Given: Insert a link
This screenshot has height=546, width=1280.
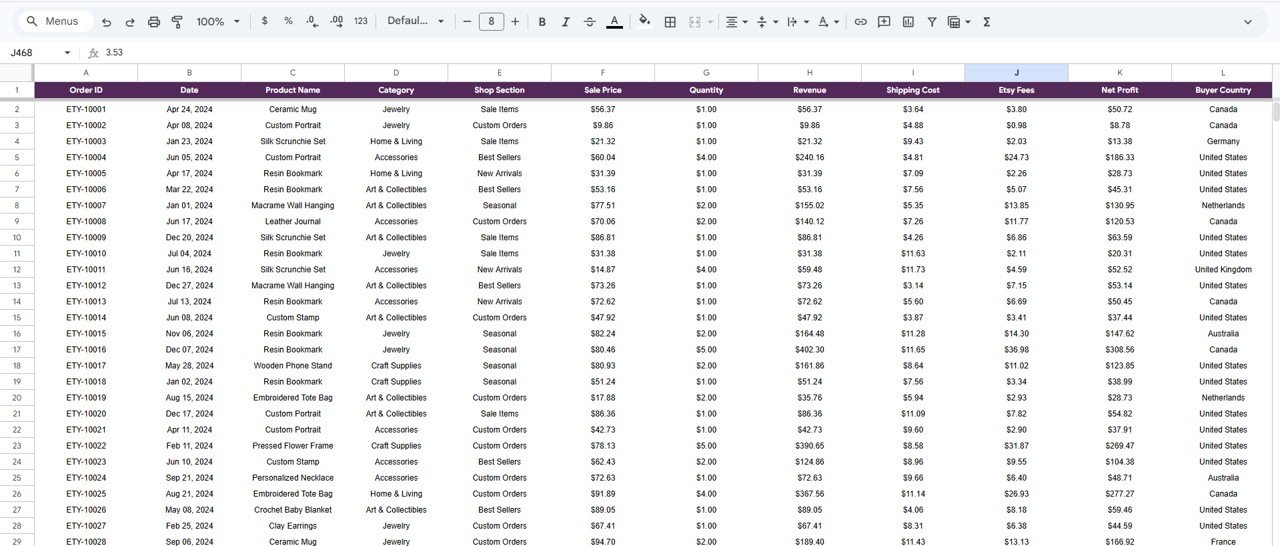Looking at the screenshot, I should (860, 21).
